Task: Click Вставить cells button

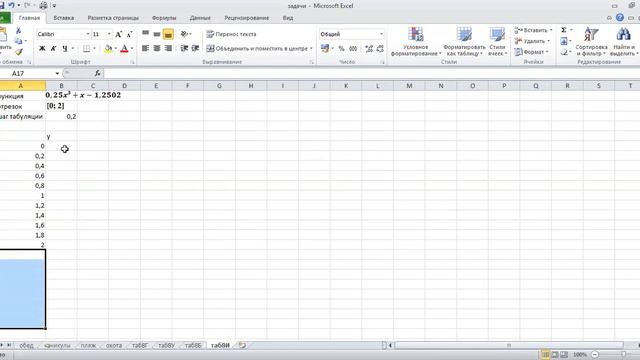Action: point(533,31)
